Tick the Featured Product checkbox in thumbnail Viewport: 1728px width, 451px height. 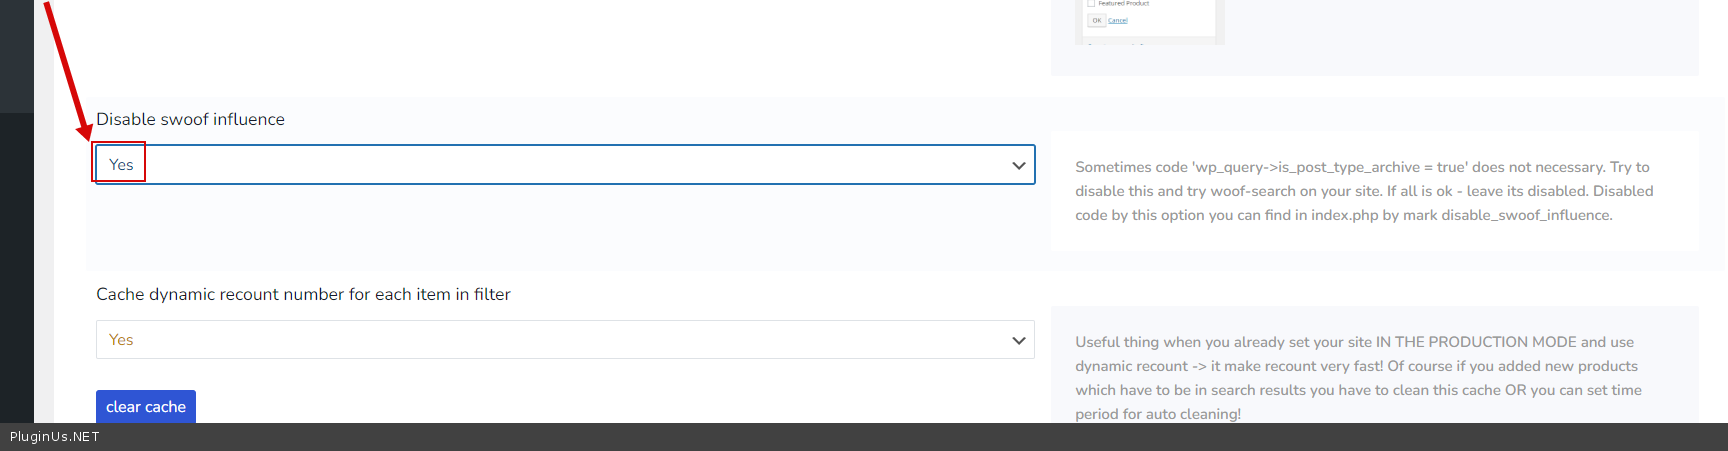(1091, 4)
